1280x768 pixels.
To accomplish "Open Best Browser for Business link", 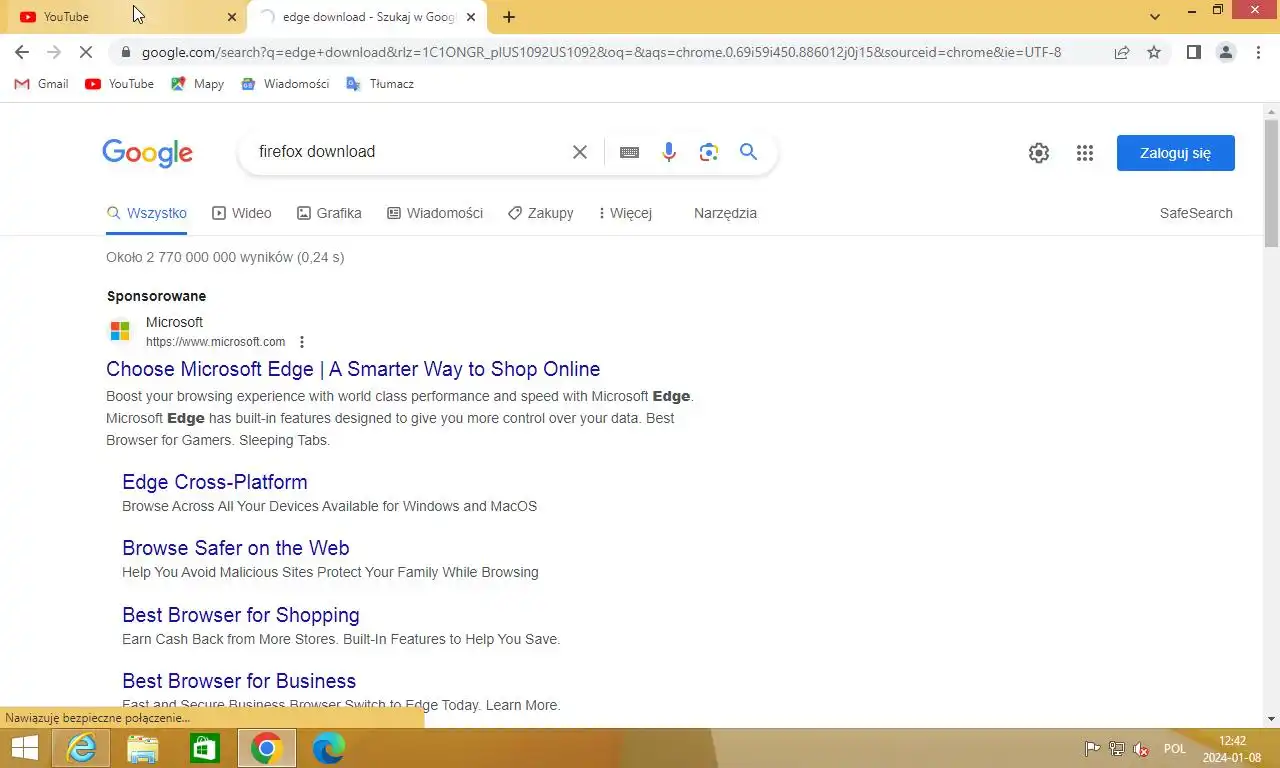I will 239,681.
